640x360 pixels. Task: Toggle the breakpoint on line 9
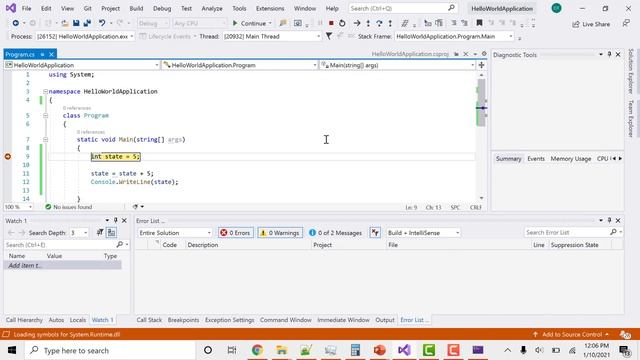(7, 156)
